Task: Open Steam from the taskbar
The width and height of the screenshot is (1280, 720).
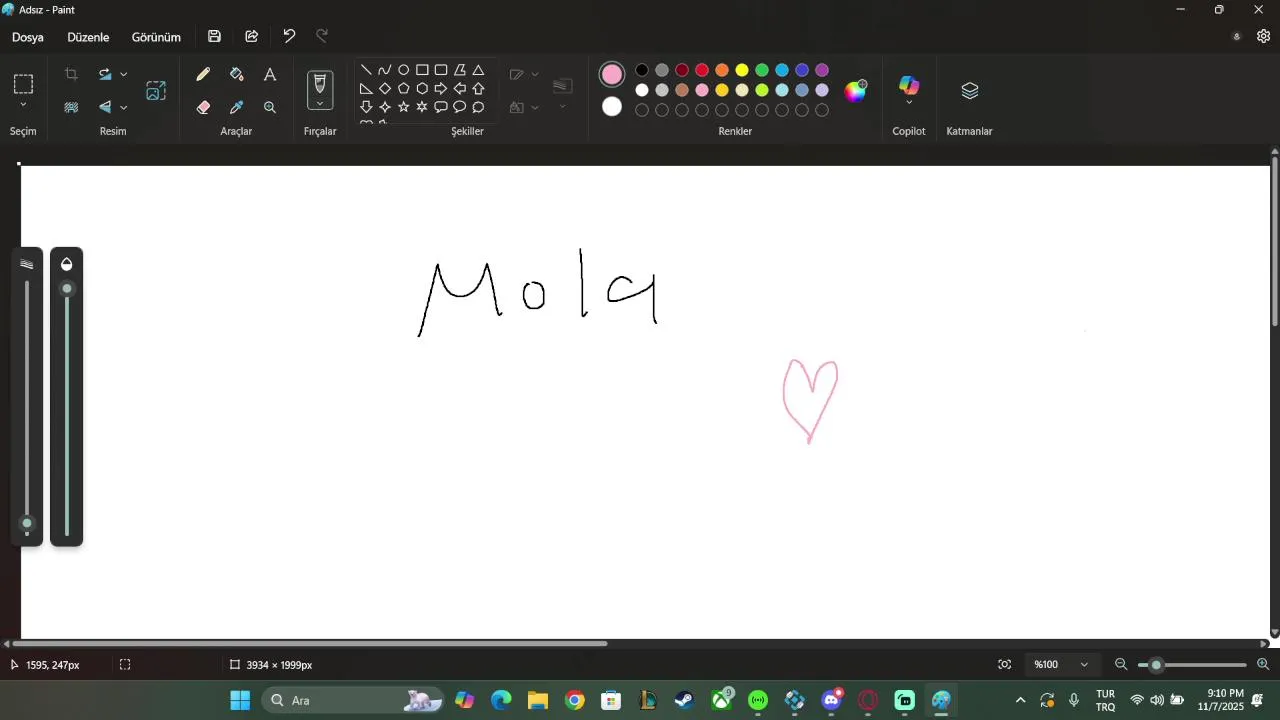Action: (x=684, y=700)
